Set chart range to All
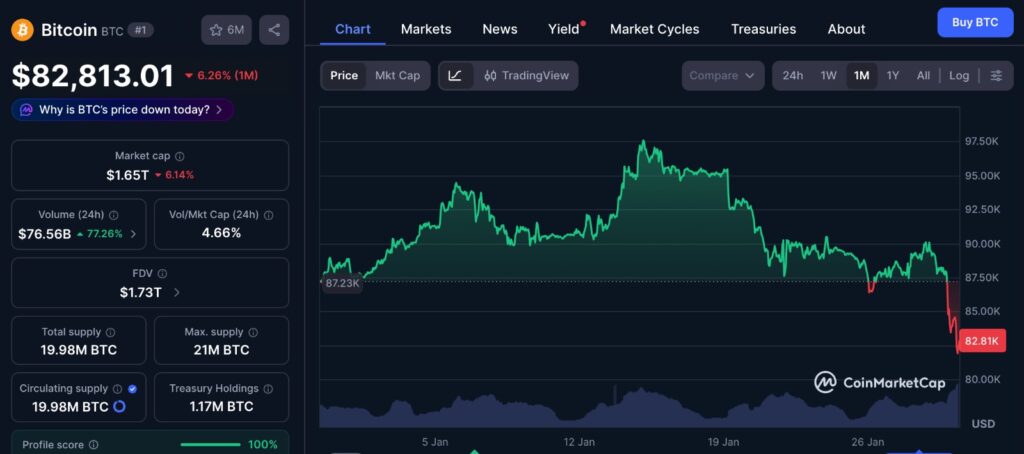The width and height of the screenshot is (1024, 454). (923, 76)
